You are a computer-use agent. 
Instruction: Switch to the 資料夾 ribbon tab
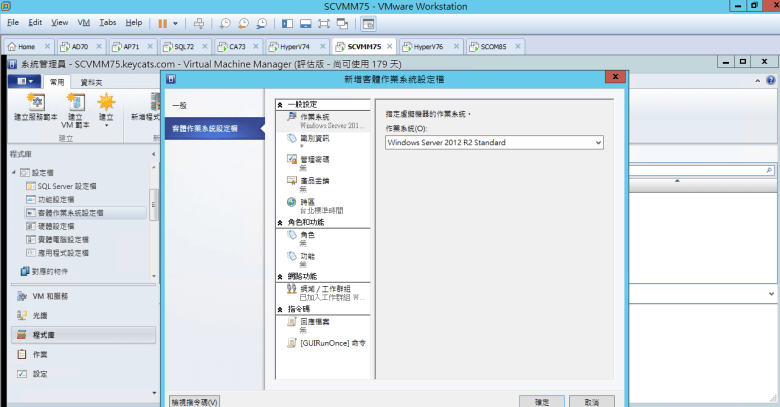tap(91, 82)
